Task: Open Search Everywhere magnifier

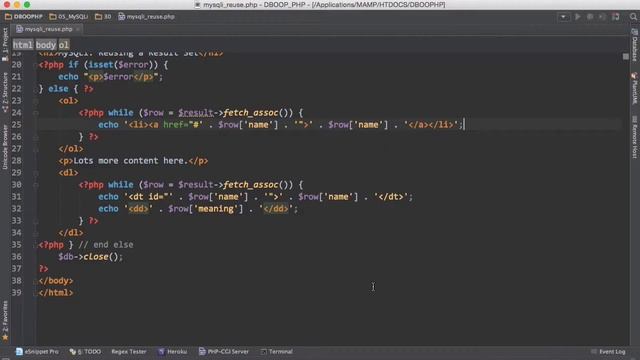Action: pyautogui.click(x=633, y=17)
